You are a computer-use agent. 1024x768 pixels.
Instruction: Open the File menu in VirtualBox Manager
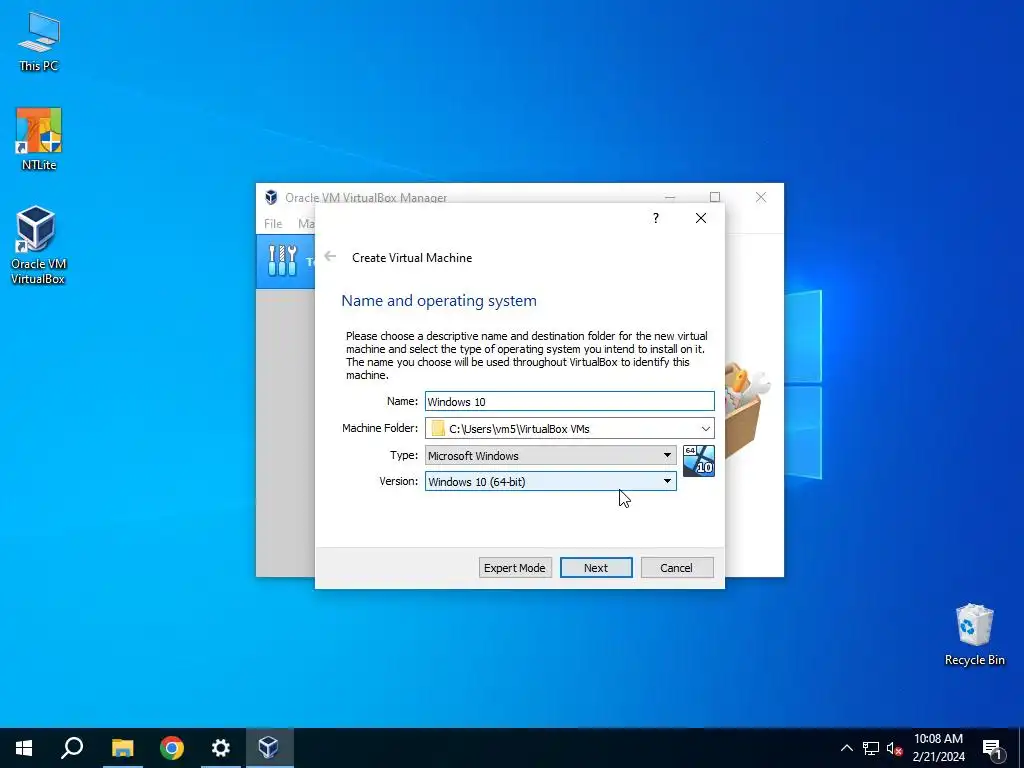coord(273,223)
